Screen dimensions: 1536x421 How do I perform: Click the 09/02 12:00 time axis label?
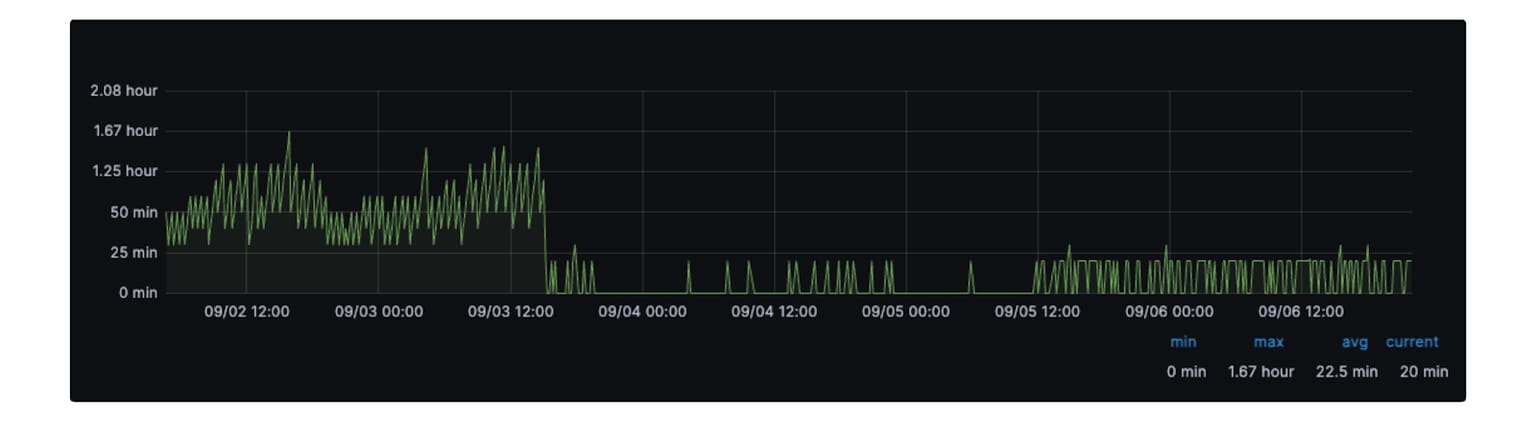pos(247,312)
